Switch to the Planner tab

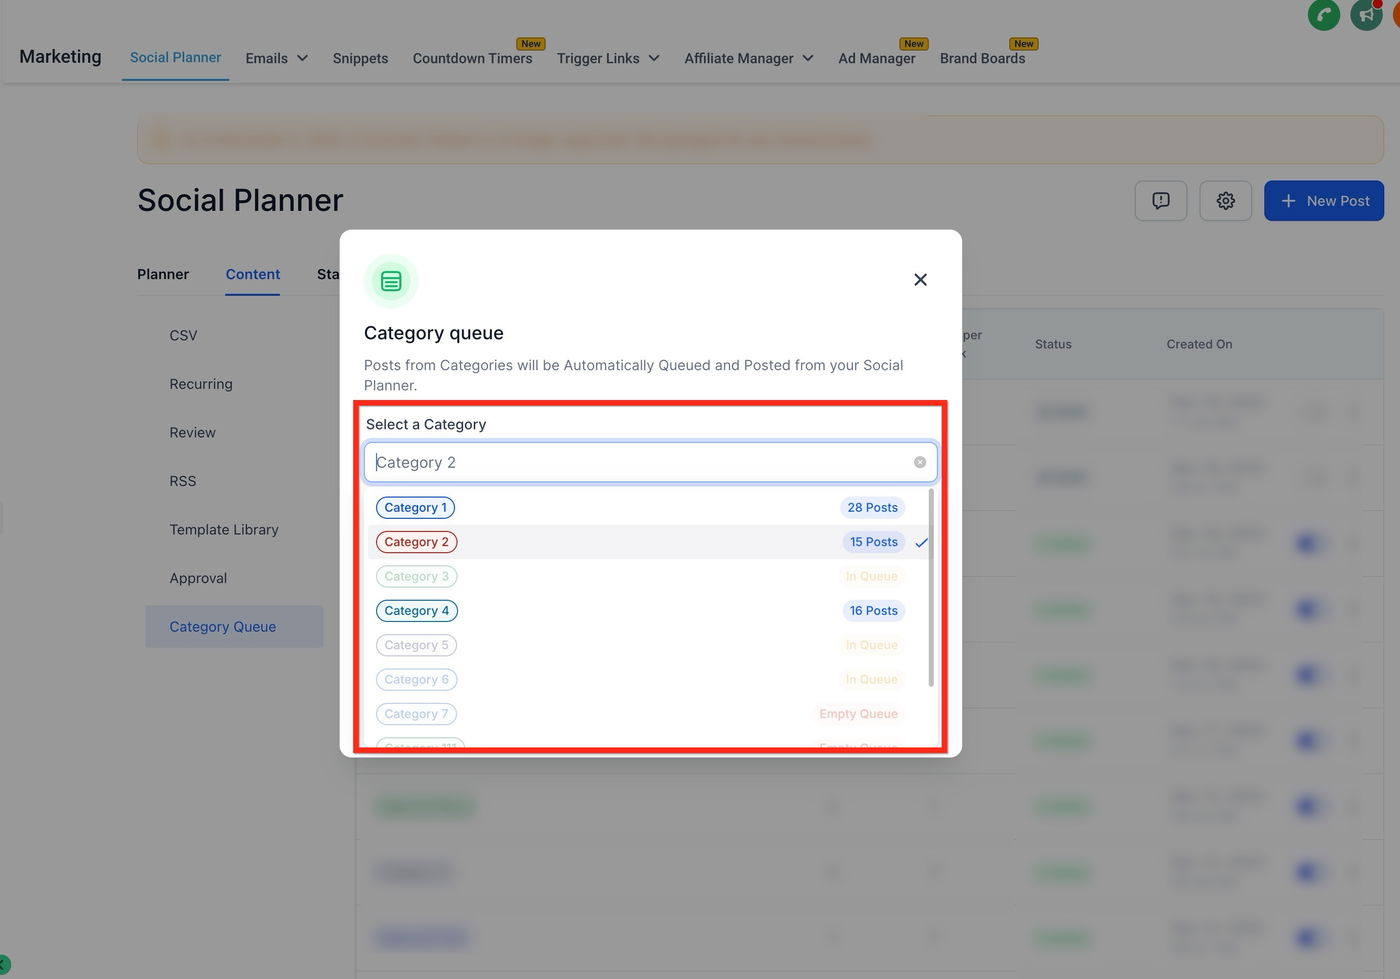pos(163,274)
